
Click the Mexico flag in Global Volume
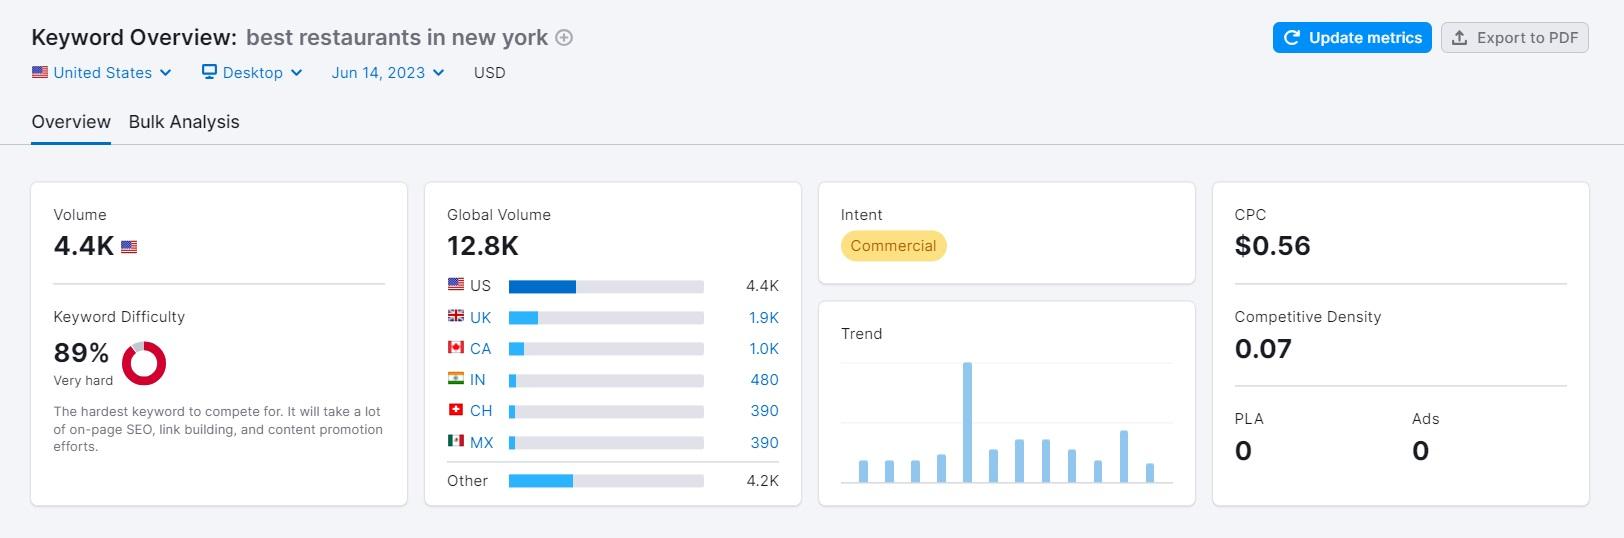[x=456, y=441]
